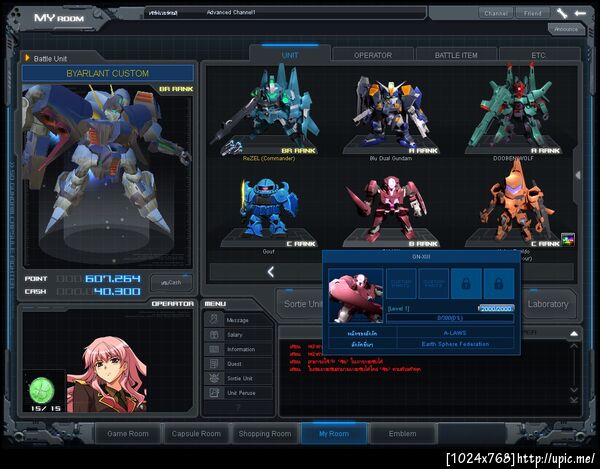Select the second Custom Parts slot
600x469 pixels.
tap(433, 283)
